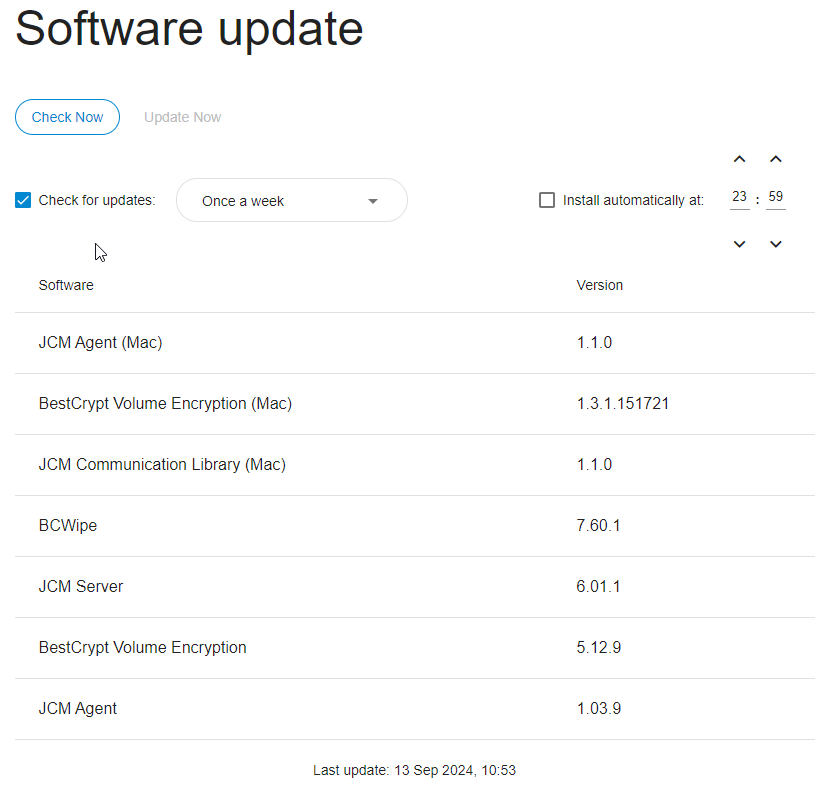Screen dimensions: 836x790
Task: Increase the minutes with up chevron
Action: pos(776,159)
